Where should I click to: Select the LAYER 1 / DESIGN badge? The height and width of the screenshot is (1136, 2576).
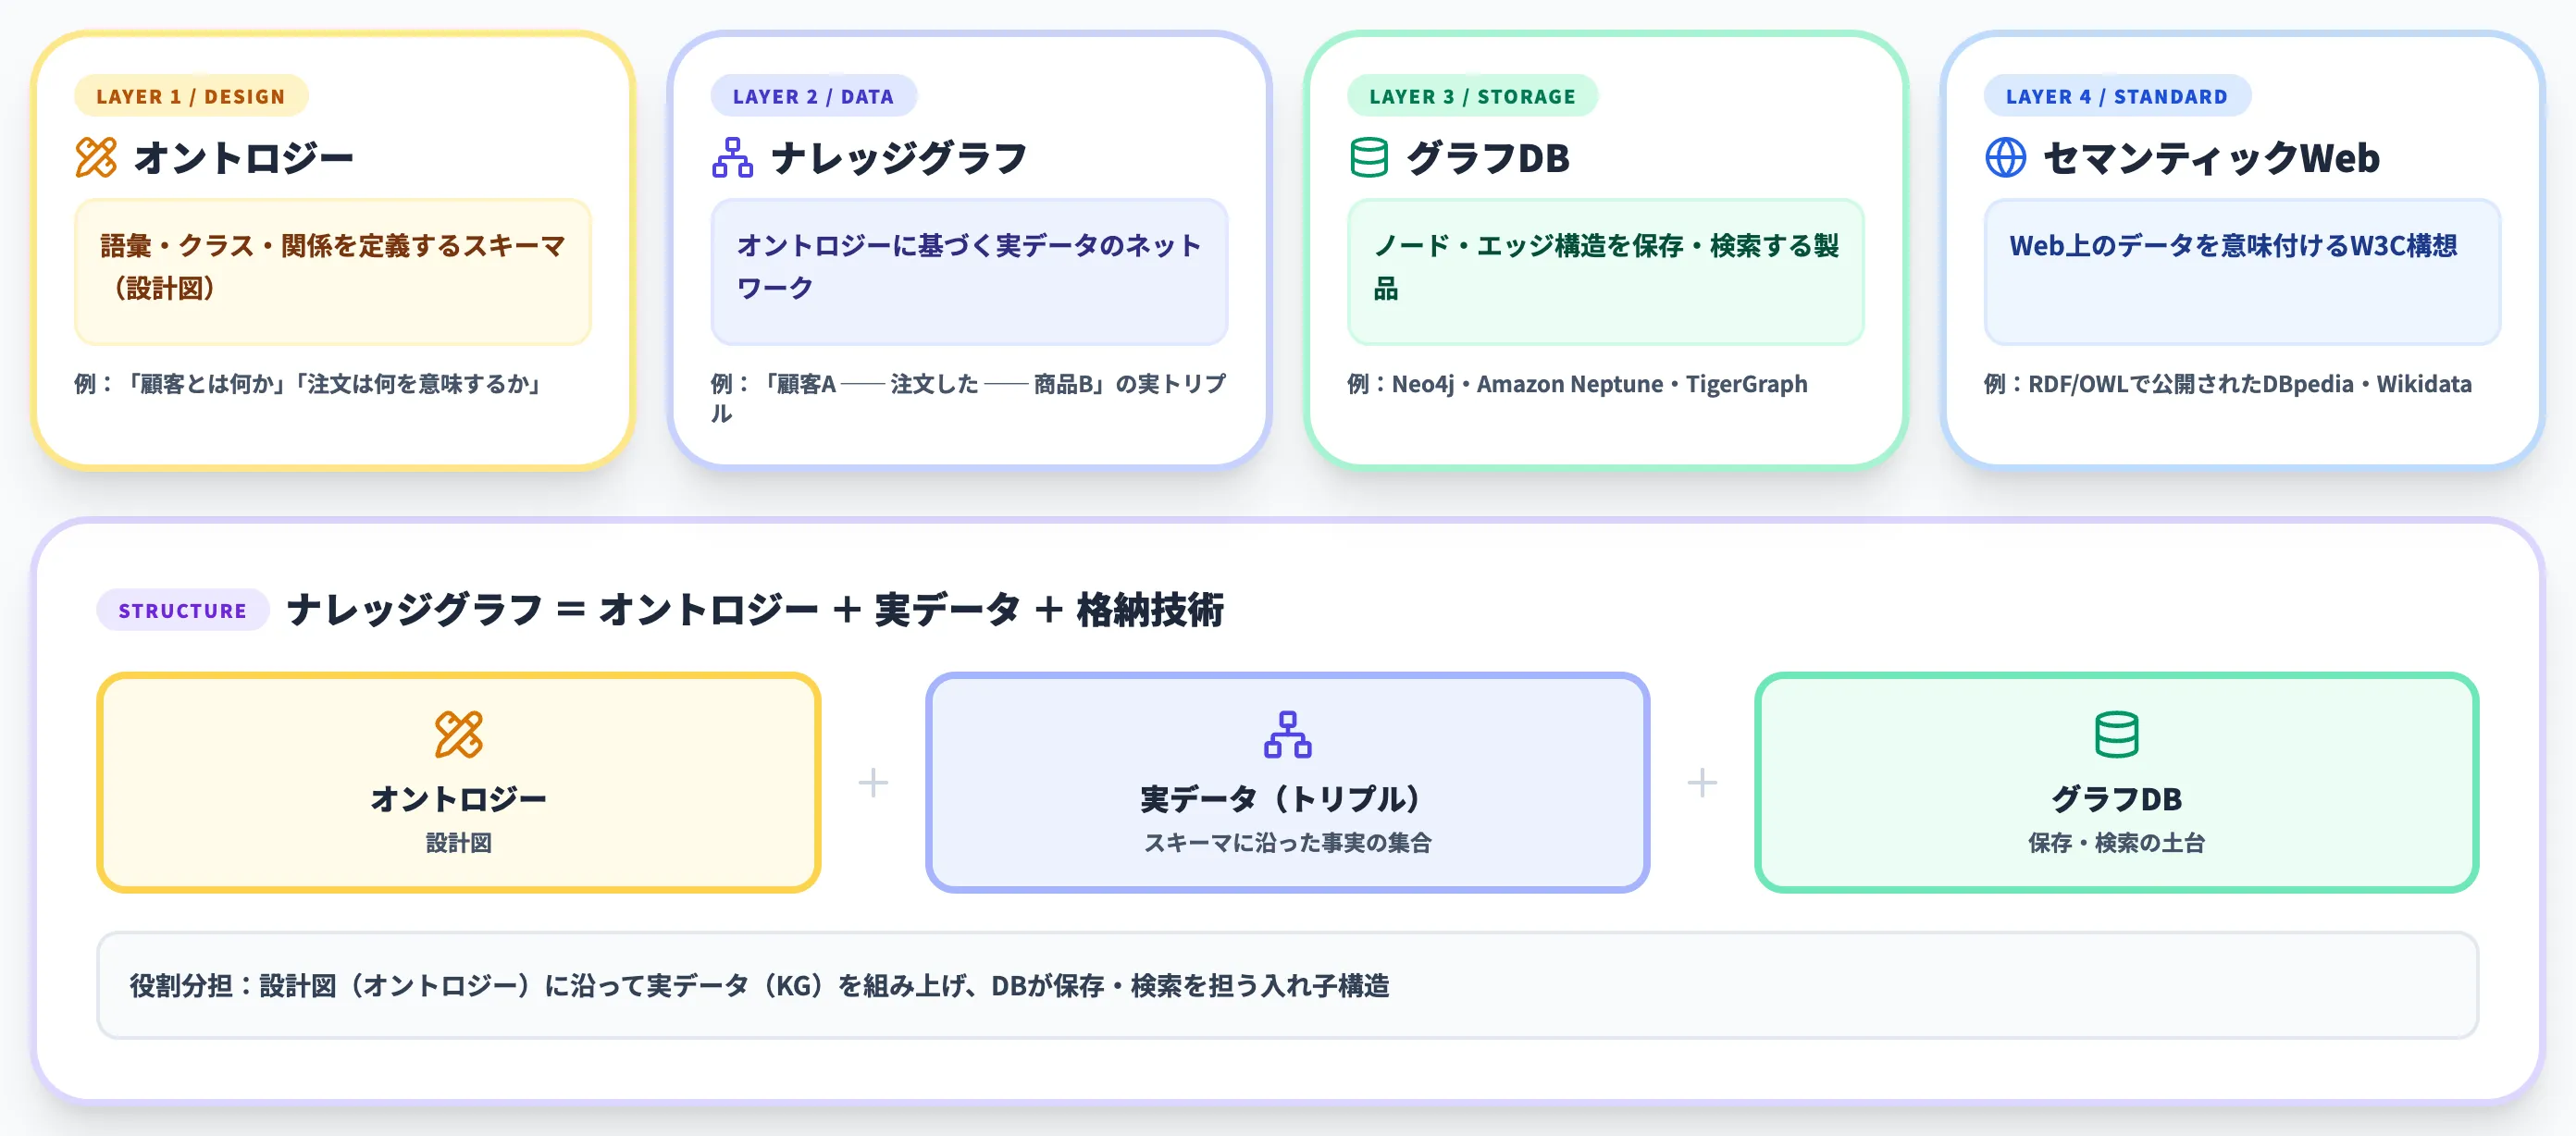tap(190, 96)
